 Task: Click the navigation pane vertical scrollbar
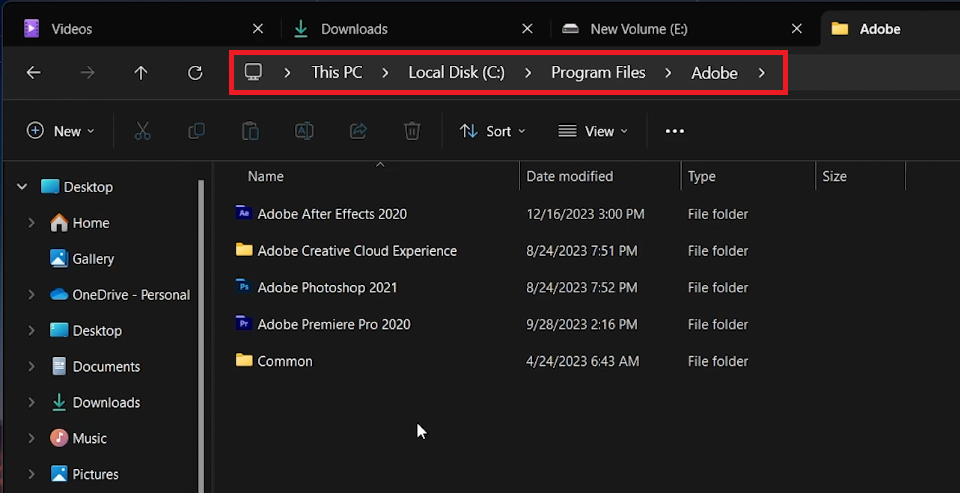(201, 336)
